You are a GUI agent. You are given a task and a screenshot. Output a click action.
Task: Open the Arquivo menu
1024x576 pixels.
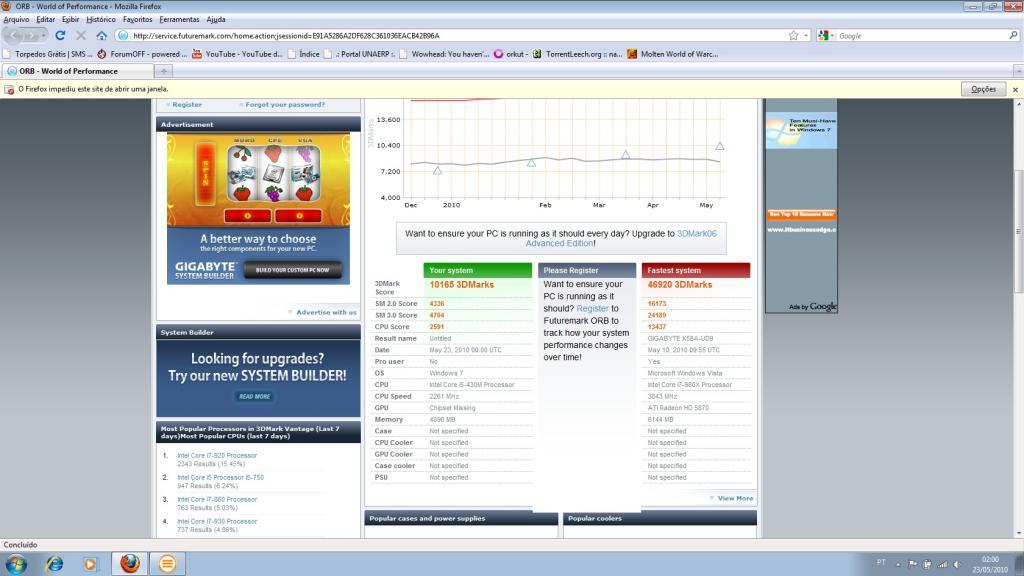pyautogui.click(x=16, y=20)
